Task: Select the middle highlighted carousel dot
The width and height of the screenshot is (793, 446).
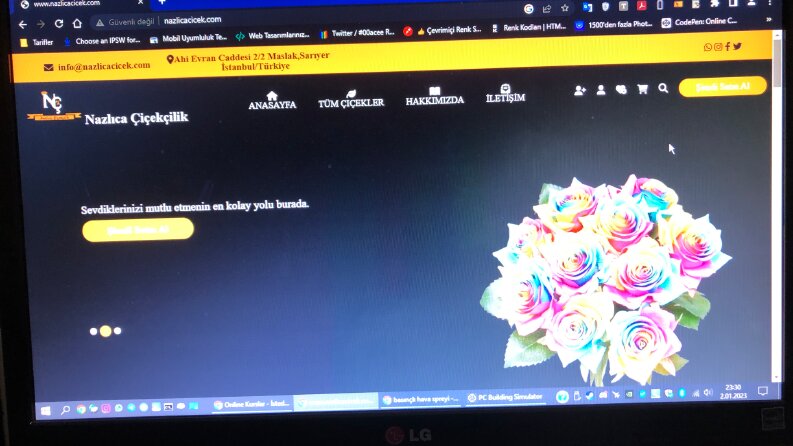Action: pos(105,331)
